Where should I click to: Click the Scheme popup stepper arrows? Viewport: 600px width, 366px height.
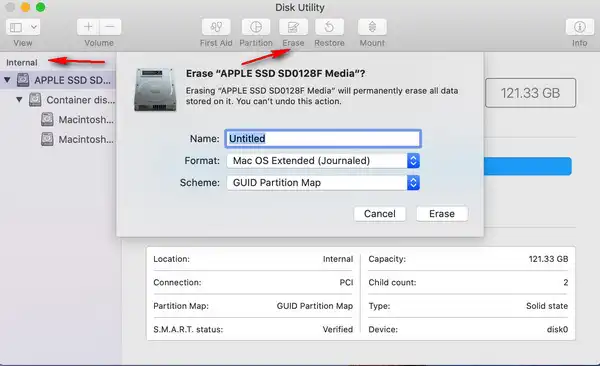point(413,183)
